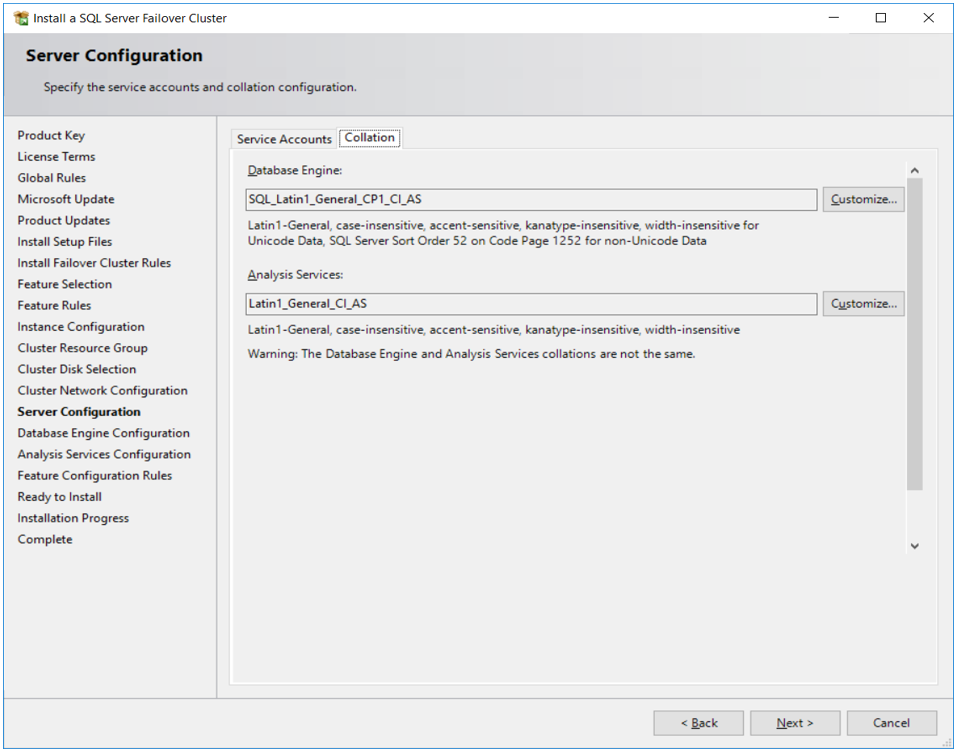The width and height of the screenshot is (957, 750).
Task: Select Analysis Services Configuration step
Action: click(104, 455)
